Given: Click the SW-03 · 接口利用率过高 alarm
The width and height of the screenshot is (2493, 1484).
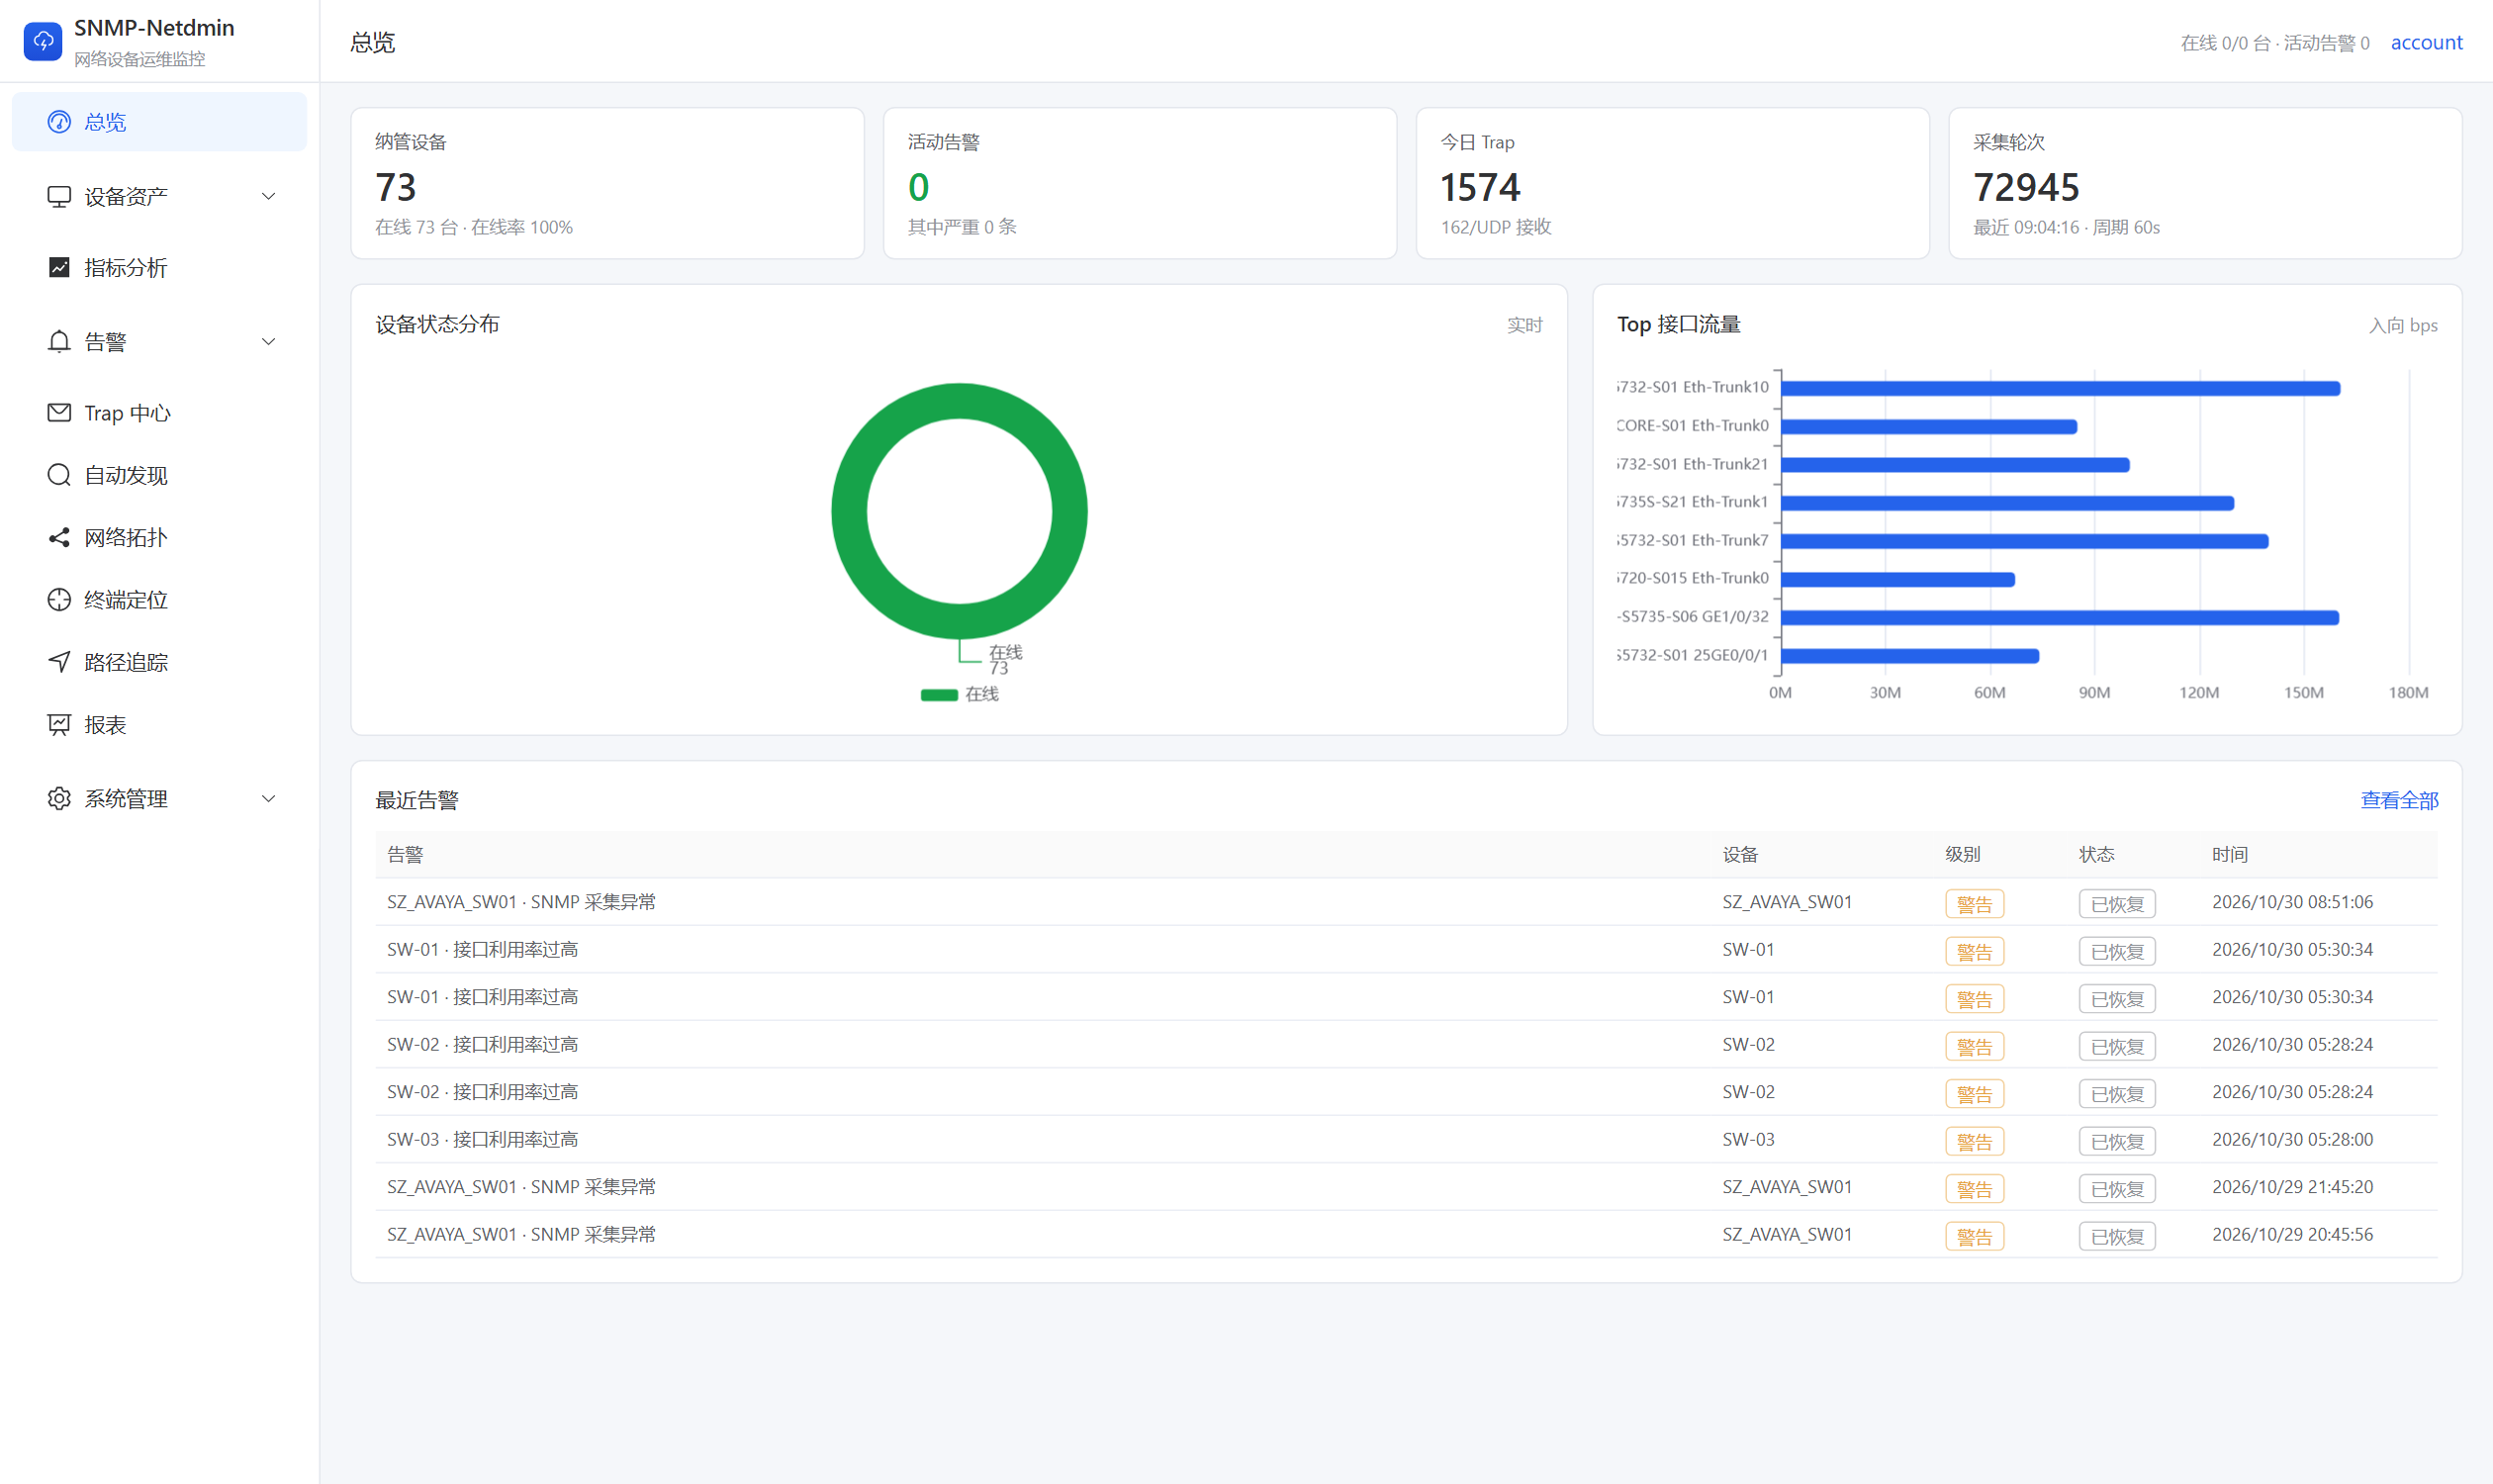Looking at the screenshot, I should [482, 1139].
